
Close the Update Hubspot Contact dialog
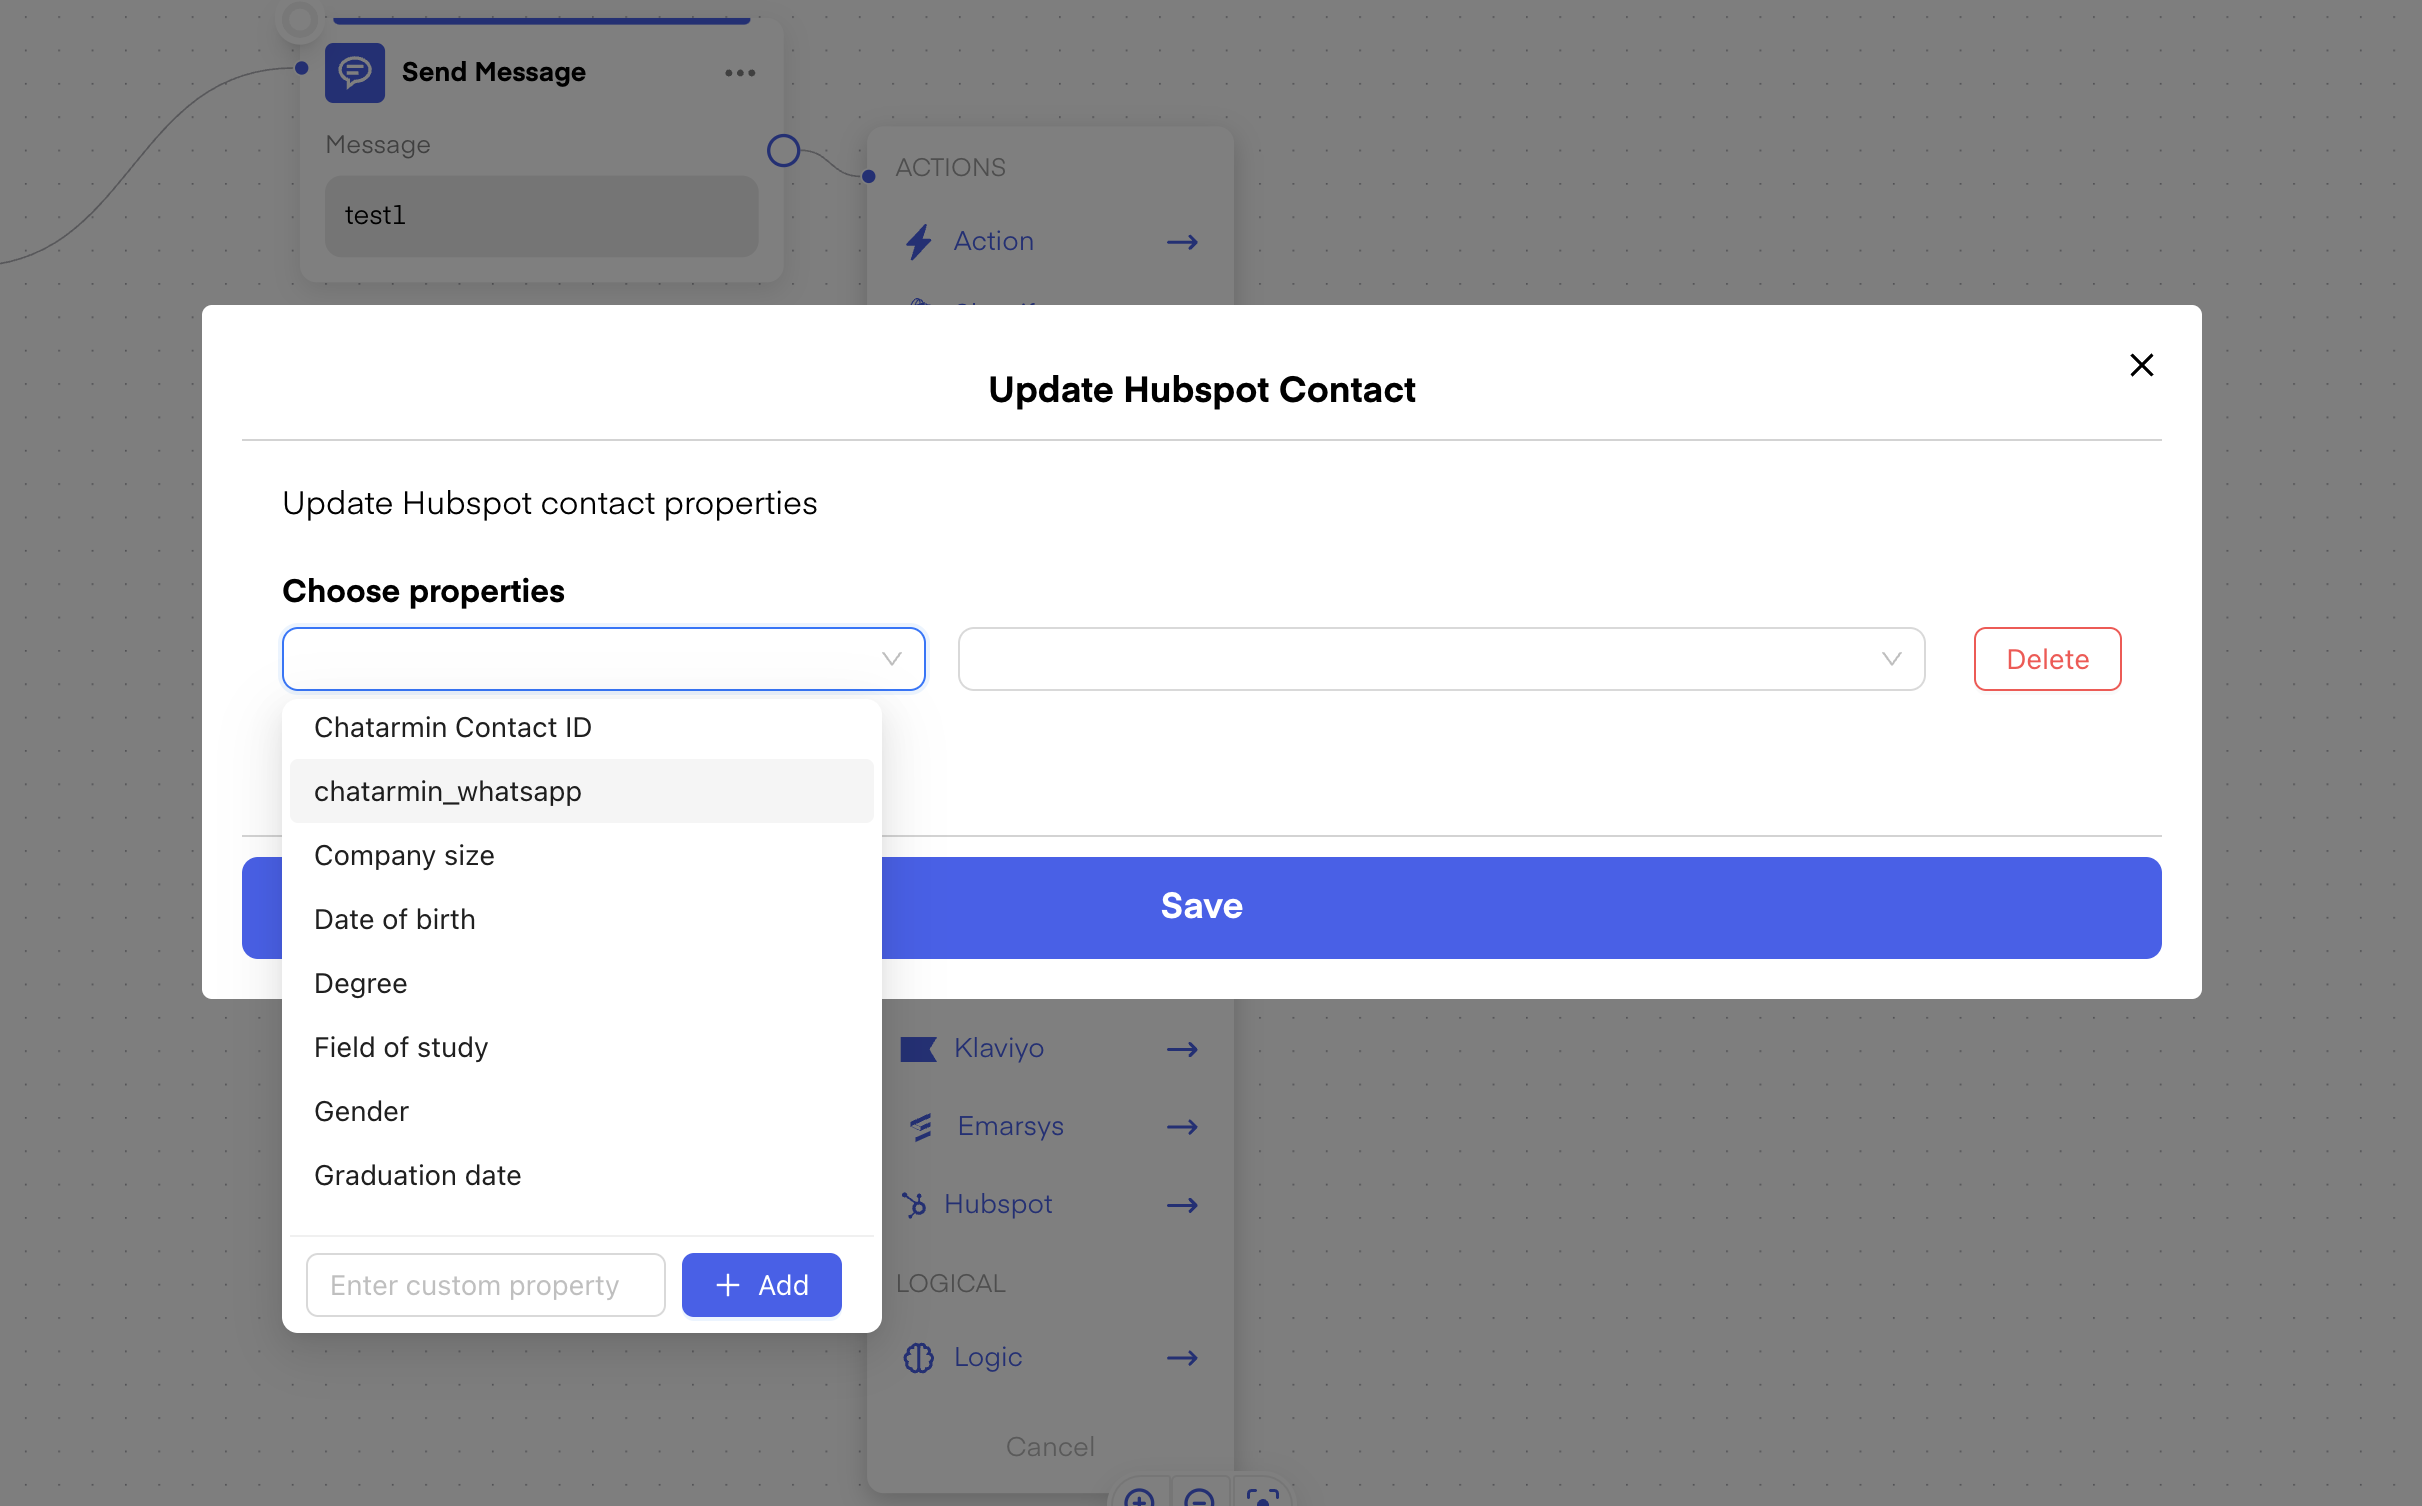[x=2141, y=365]
